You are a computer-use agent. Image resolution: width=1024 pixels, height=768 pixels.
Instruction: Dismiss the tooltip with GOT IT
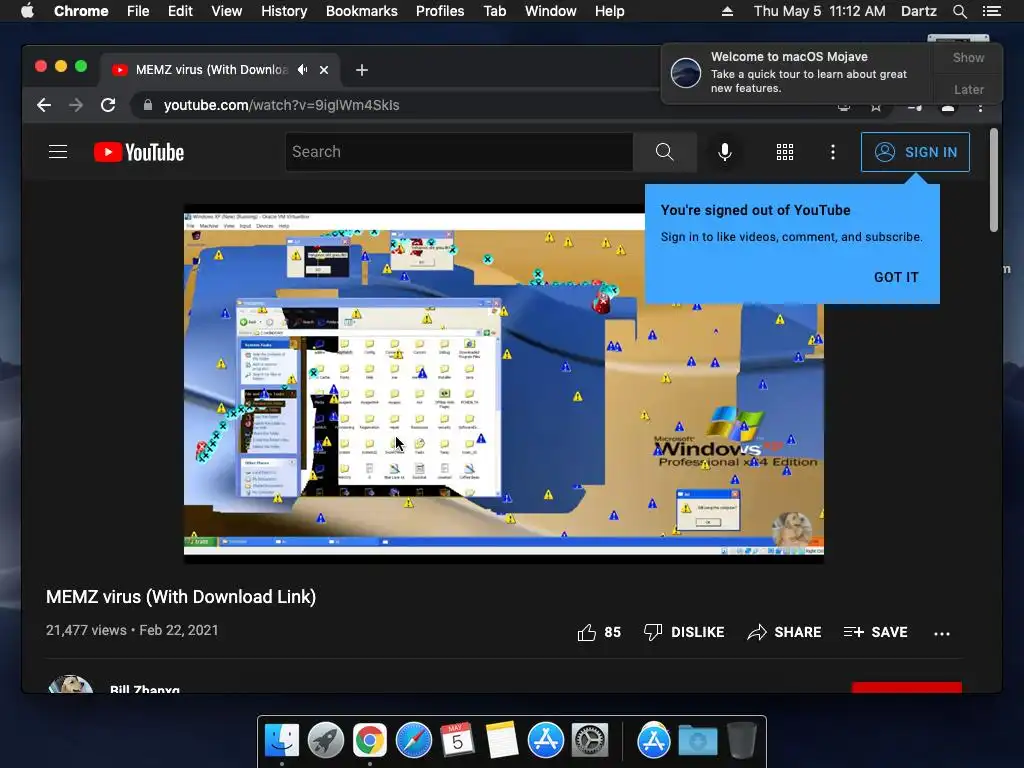[x=896, y=277]
